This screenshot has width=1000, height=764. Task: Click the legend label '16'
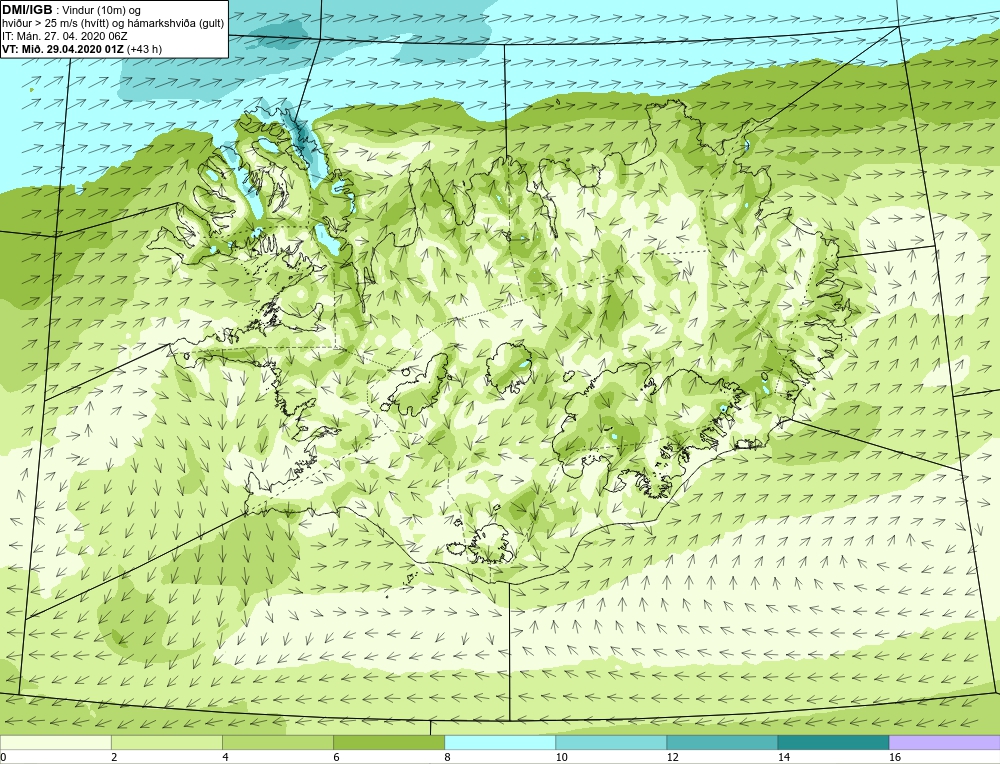(895, 757)
